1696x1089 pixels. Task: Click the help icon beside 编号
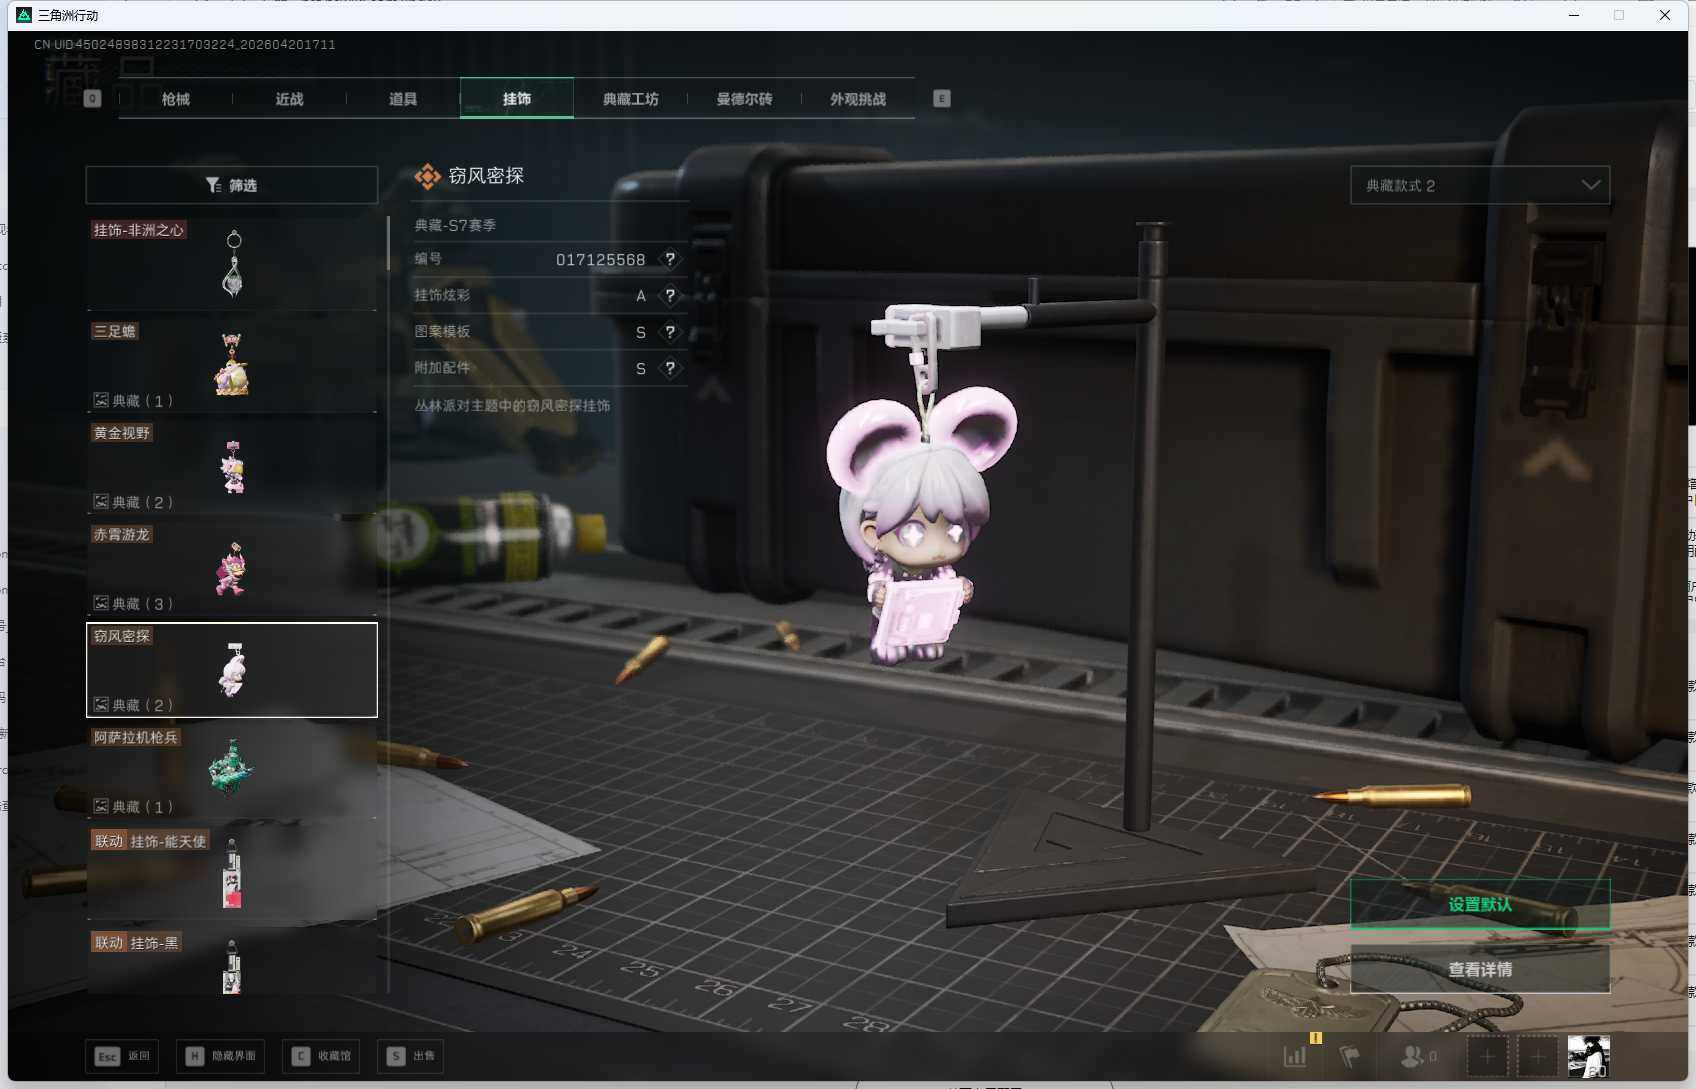coord(670,259)
